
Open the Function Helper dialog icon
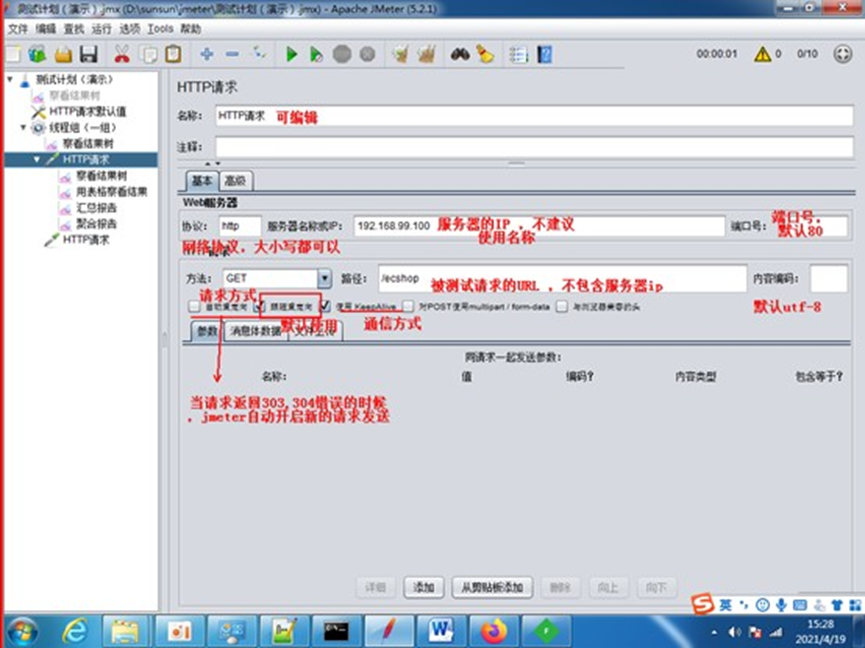[519, 54]
